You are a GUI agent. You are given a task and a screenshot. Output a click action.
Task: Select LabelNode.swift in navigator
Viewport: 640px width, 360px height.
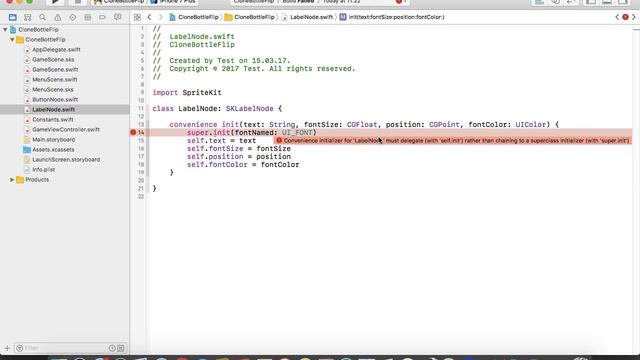point(53,109)
